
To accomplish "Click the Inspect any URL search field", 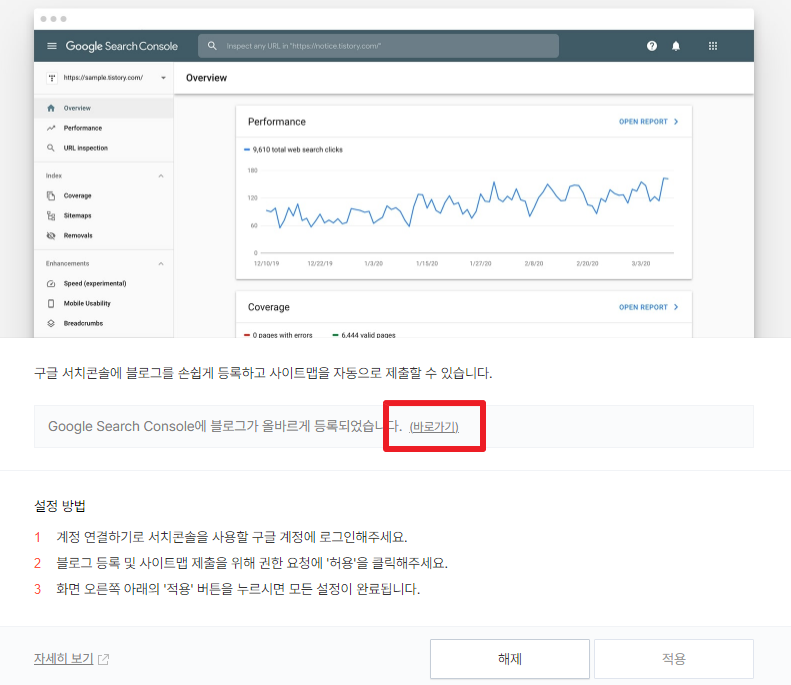I will tap(378, 46).
